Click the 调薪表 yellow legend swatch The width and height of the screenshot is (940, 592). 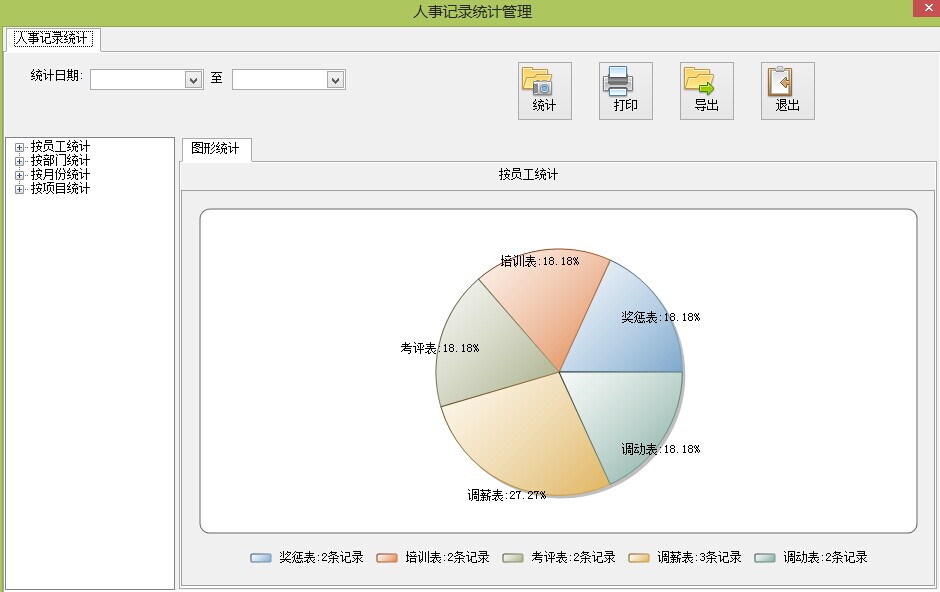pos(638,558)
